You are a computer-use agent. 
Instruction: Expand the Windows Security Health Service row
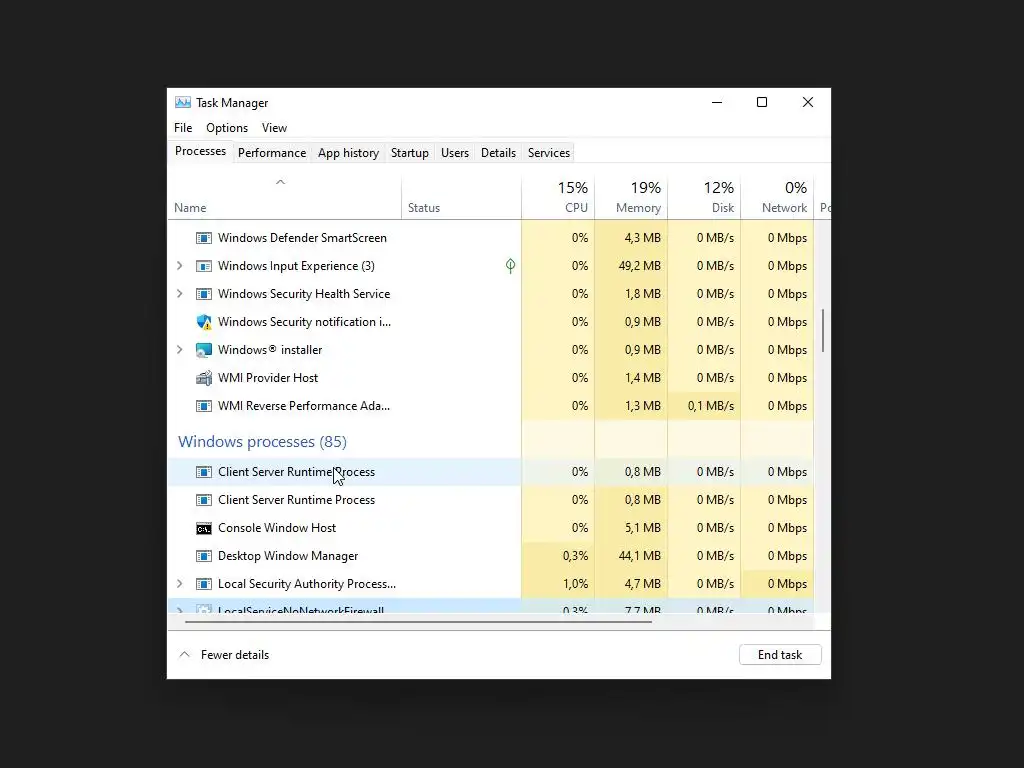point(180,294)
